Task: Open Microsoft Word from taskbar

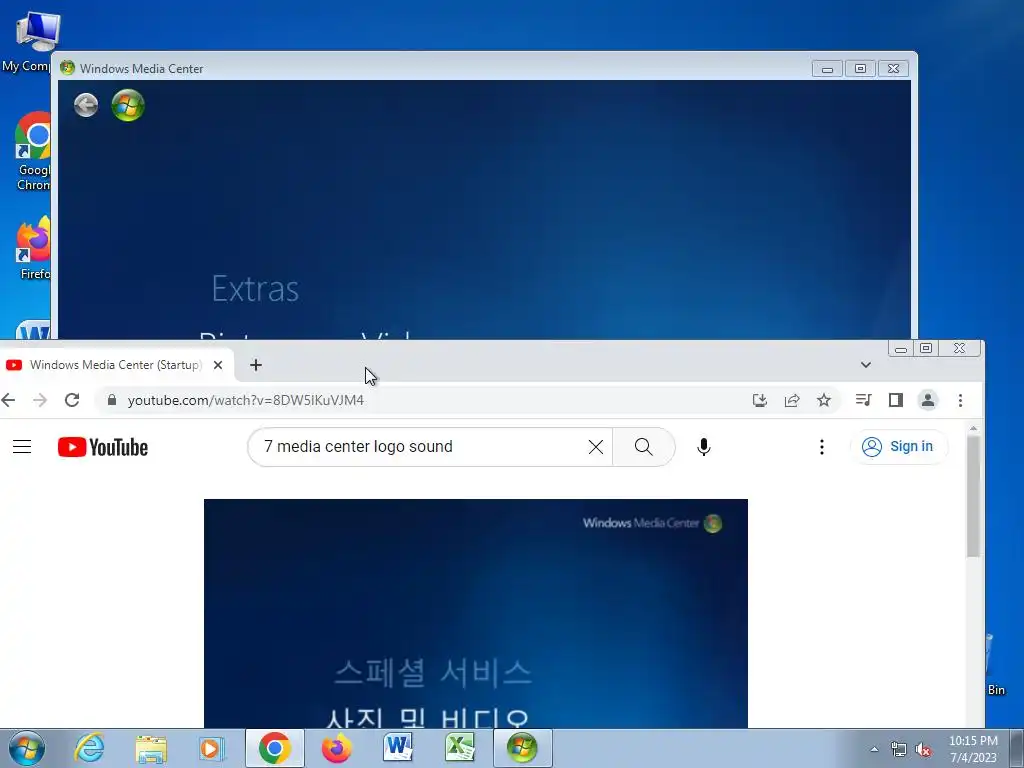Action: (x=398, y=748)
